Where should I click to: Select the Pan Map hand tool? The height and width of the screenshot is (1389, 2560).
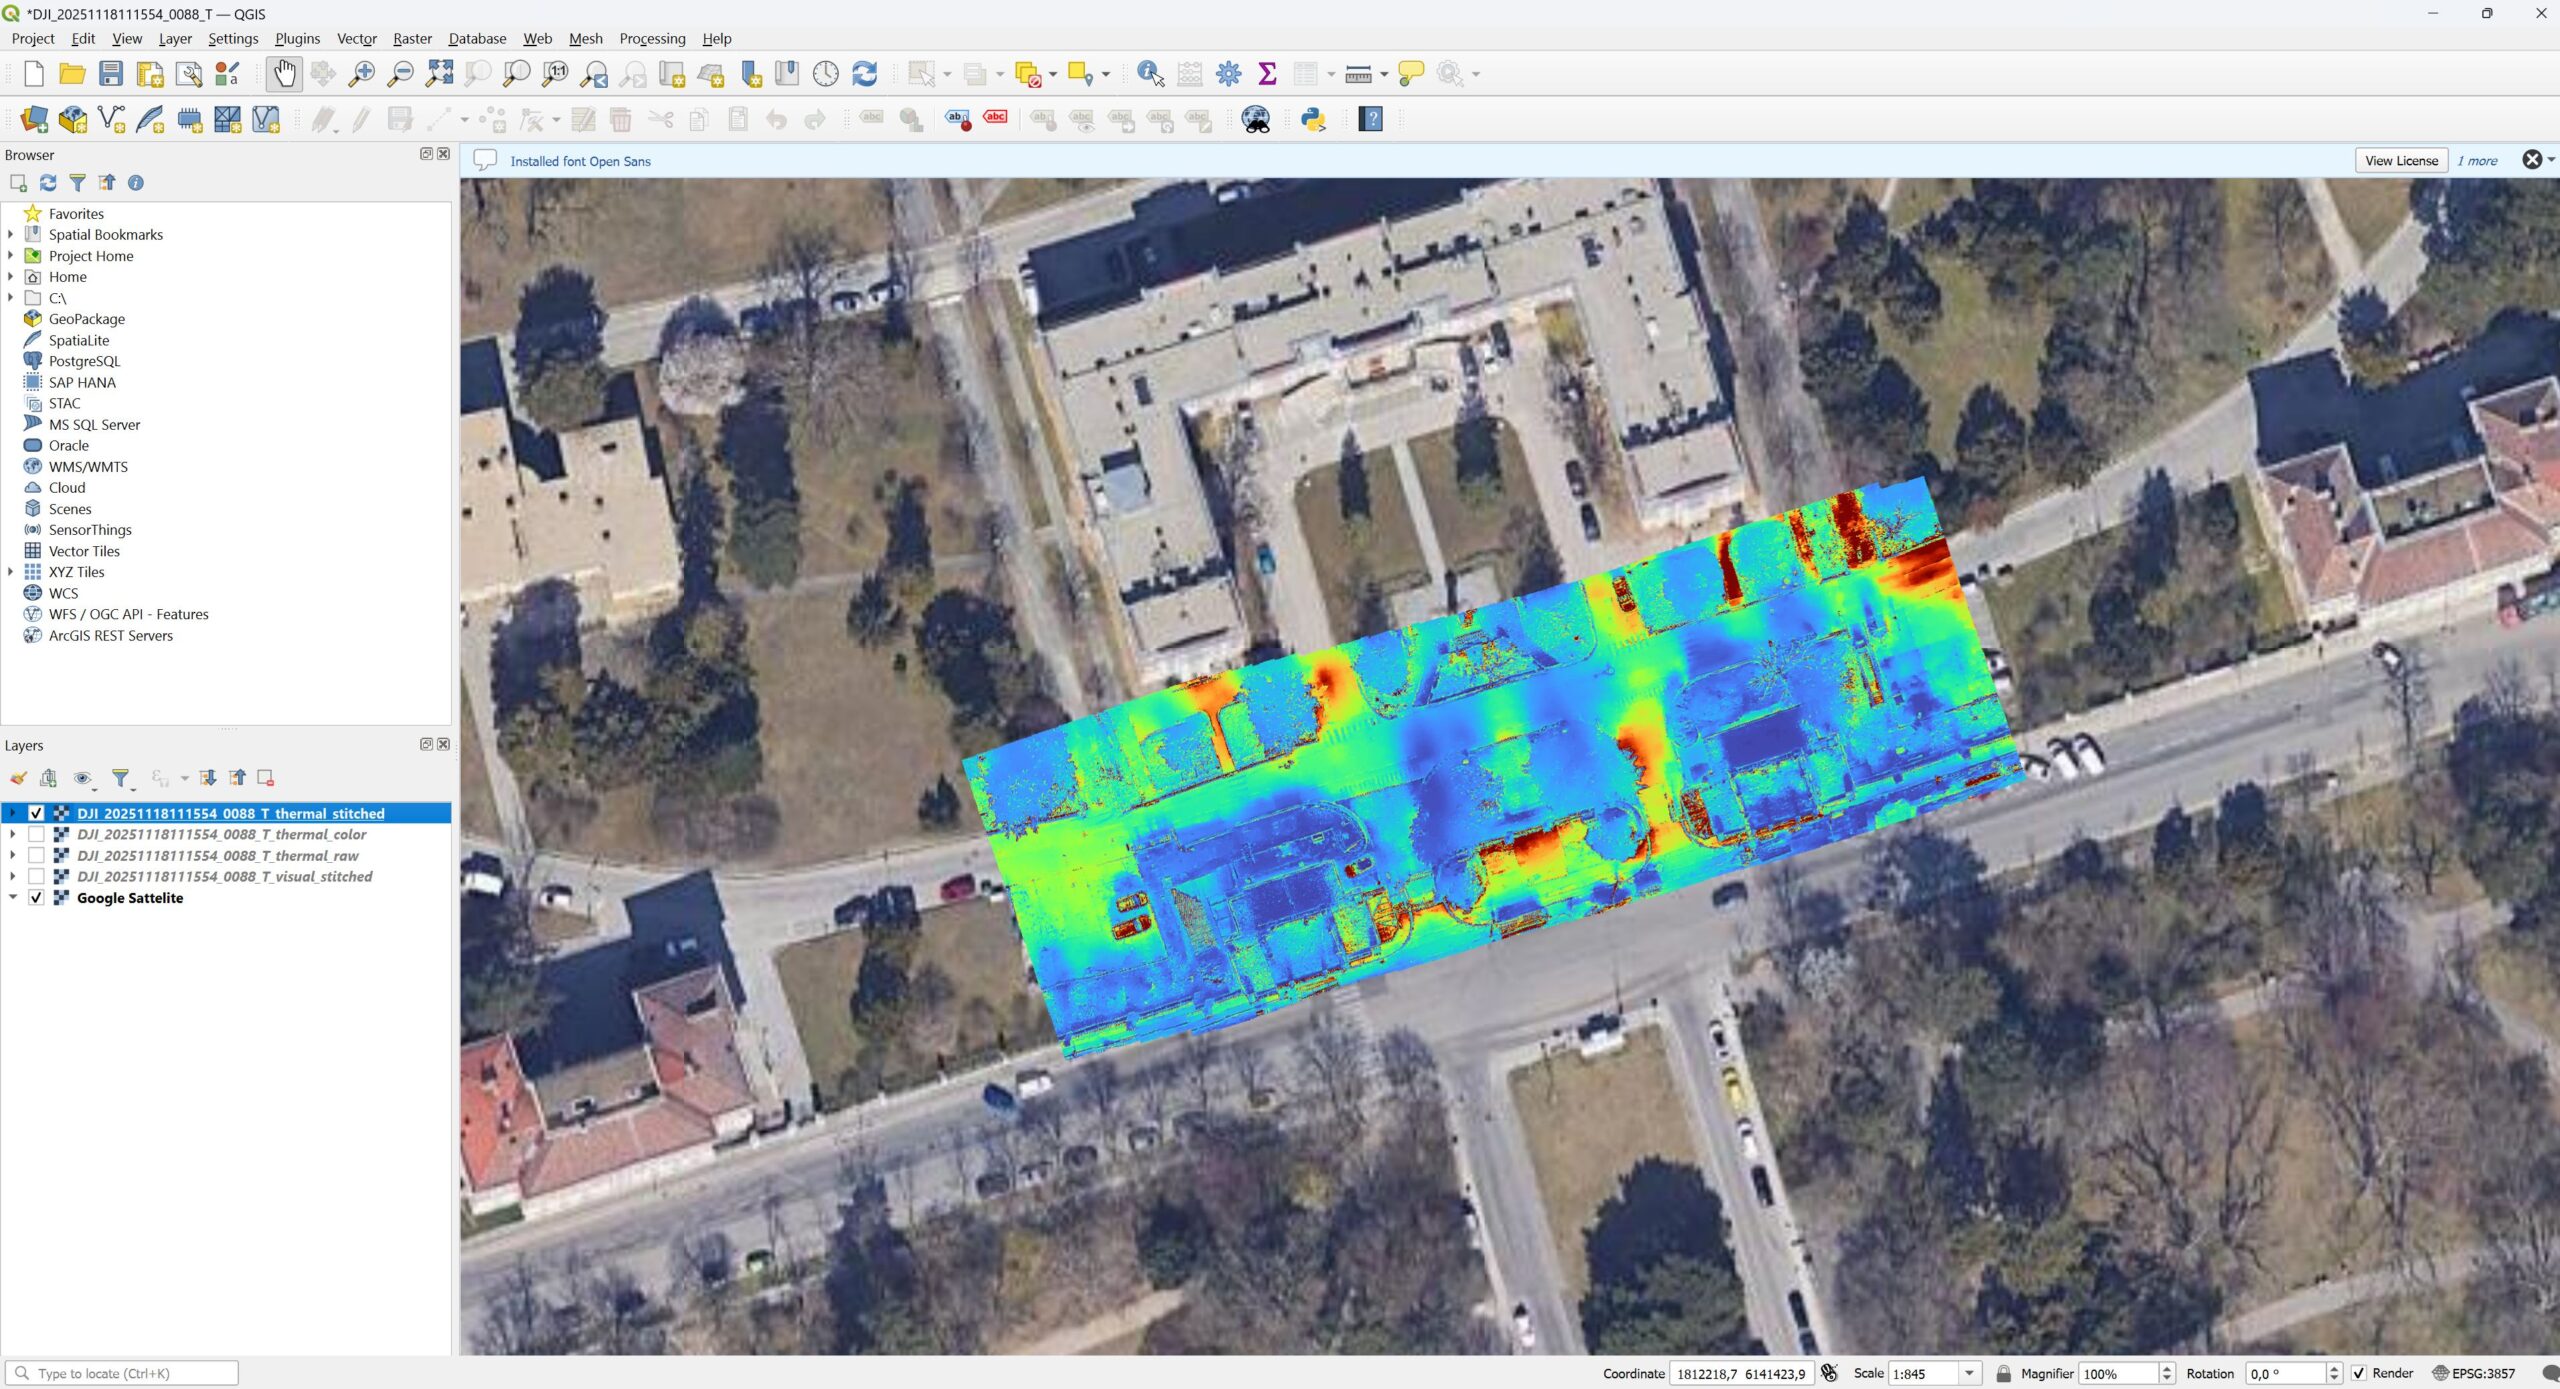tap(285, 74)
